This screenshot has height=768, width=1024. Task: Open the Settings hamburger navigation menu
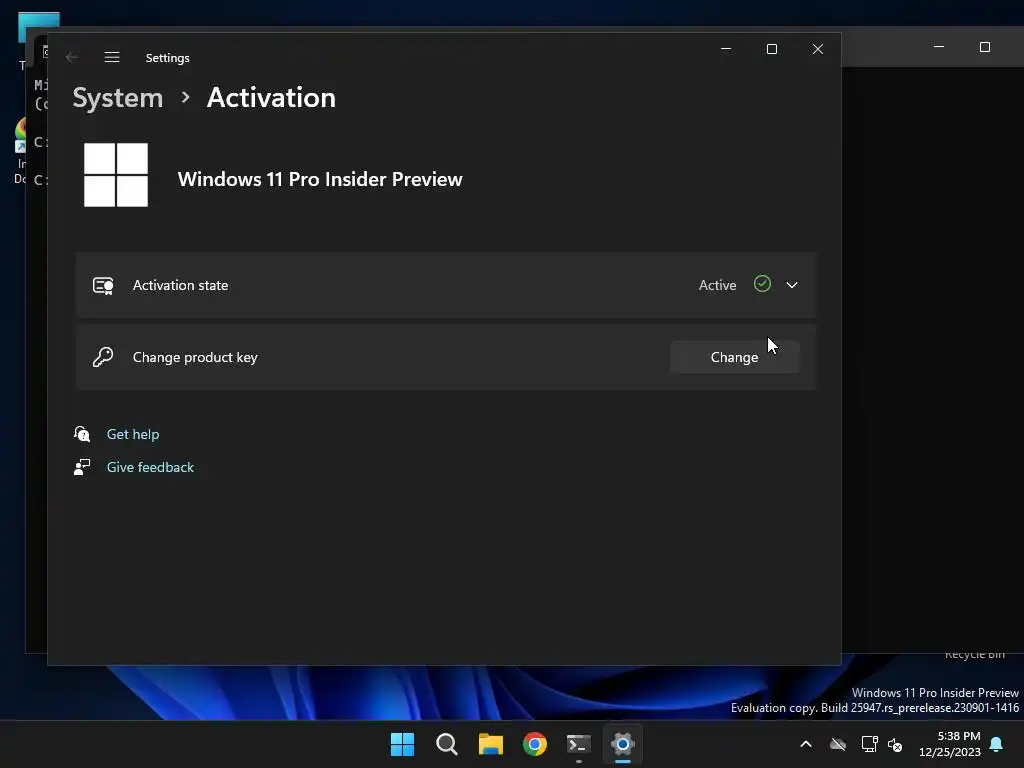coord(112,57)
